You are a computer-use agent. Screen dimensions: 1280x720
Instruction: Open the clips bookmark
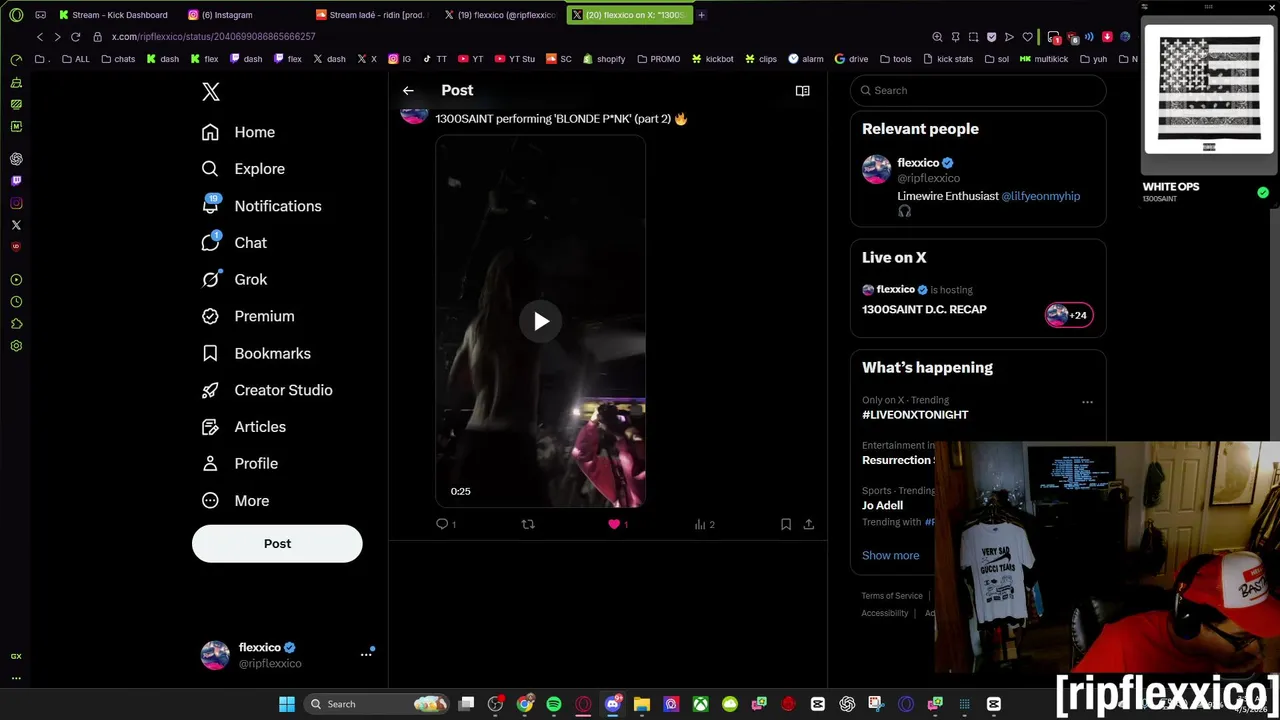(x=761, y=59)
